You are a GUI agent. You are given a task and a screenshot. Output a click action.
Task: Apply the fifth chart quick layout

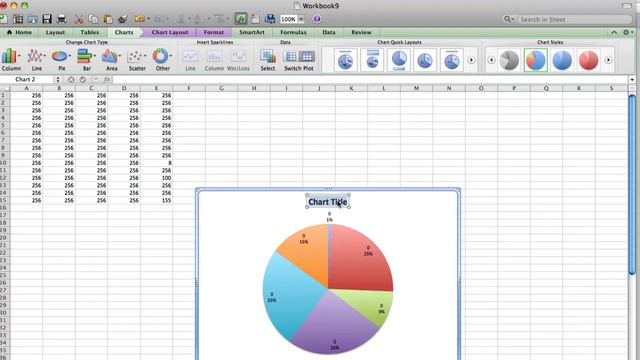451,60
